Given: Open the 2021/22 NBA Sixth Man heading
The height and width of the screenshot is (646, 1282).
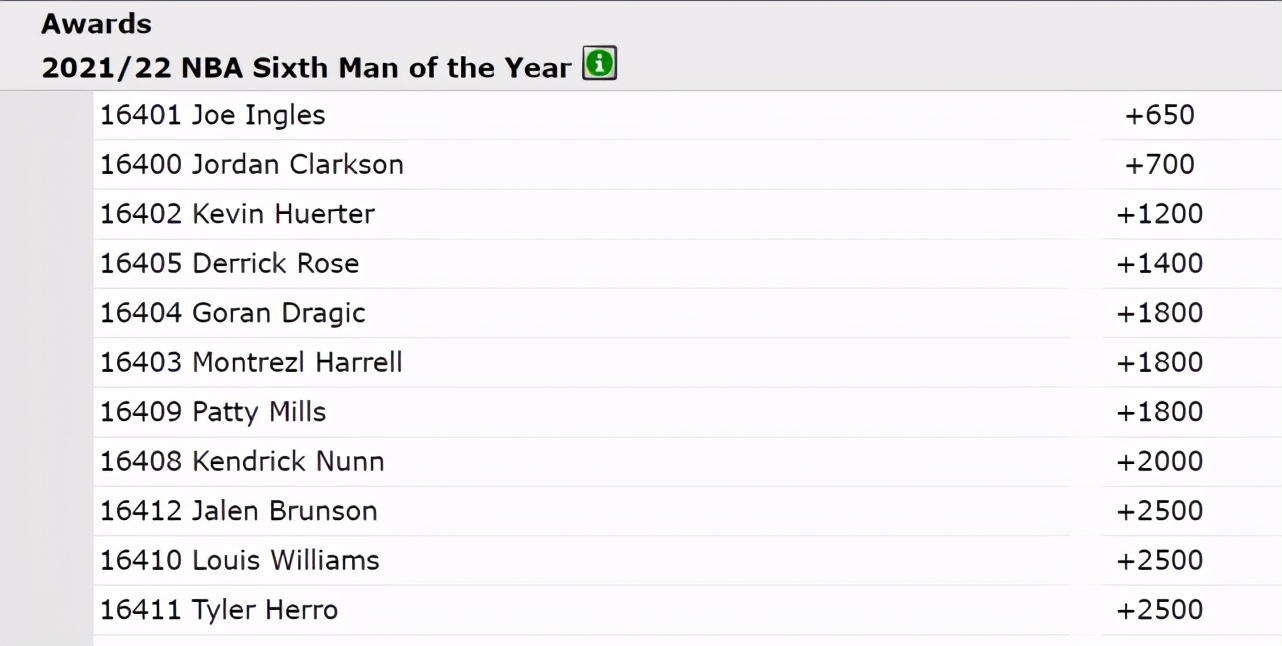Looking at the screenshot, I should [306, 68].
